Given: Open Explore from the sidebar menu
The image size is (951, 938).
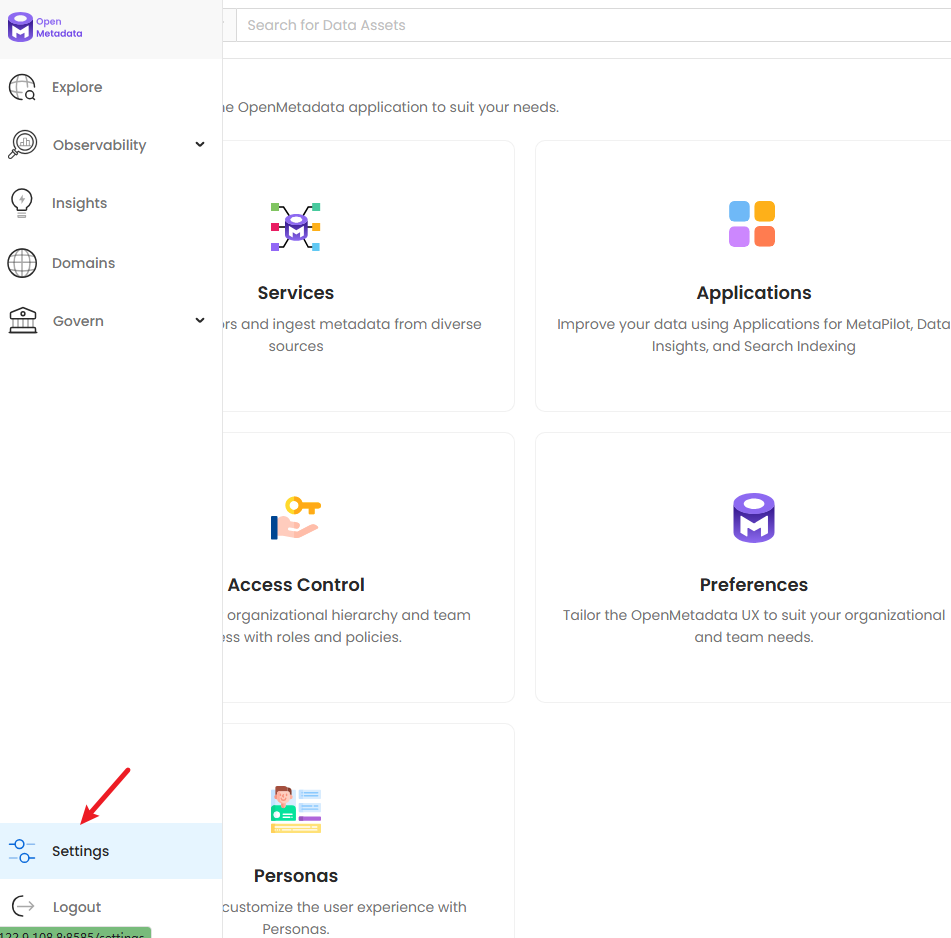Looking at the screenshot, I should [x=77, y=88].
